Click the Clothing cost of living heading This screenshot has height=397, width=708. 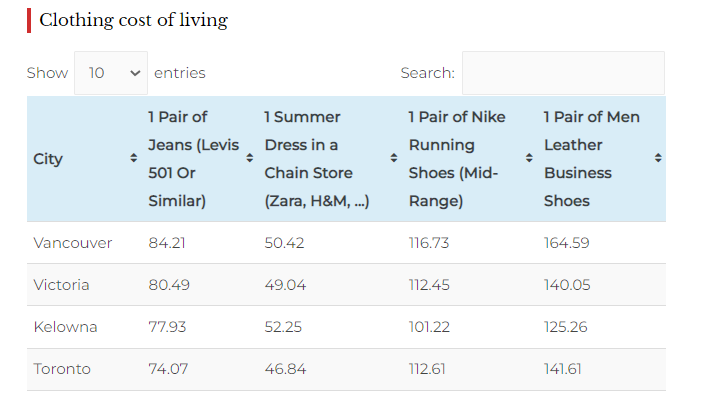[134, 20]
